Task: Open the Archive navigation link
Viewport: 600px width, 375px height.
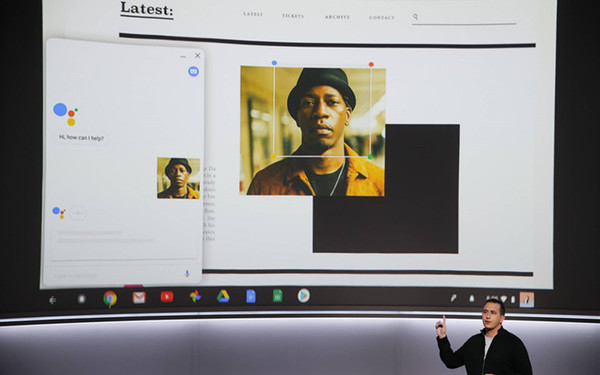Action: 337,17
